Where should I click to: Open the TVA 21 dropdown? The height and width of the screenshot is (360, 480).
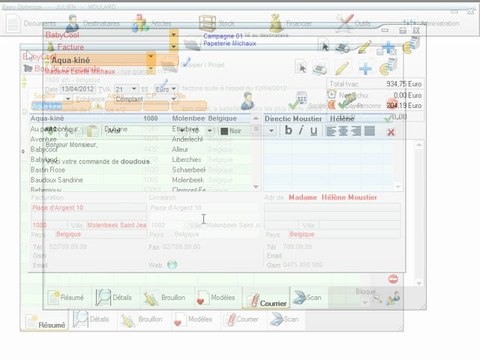click(134, 89)
